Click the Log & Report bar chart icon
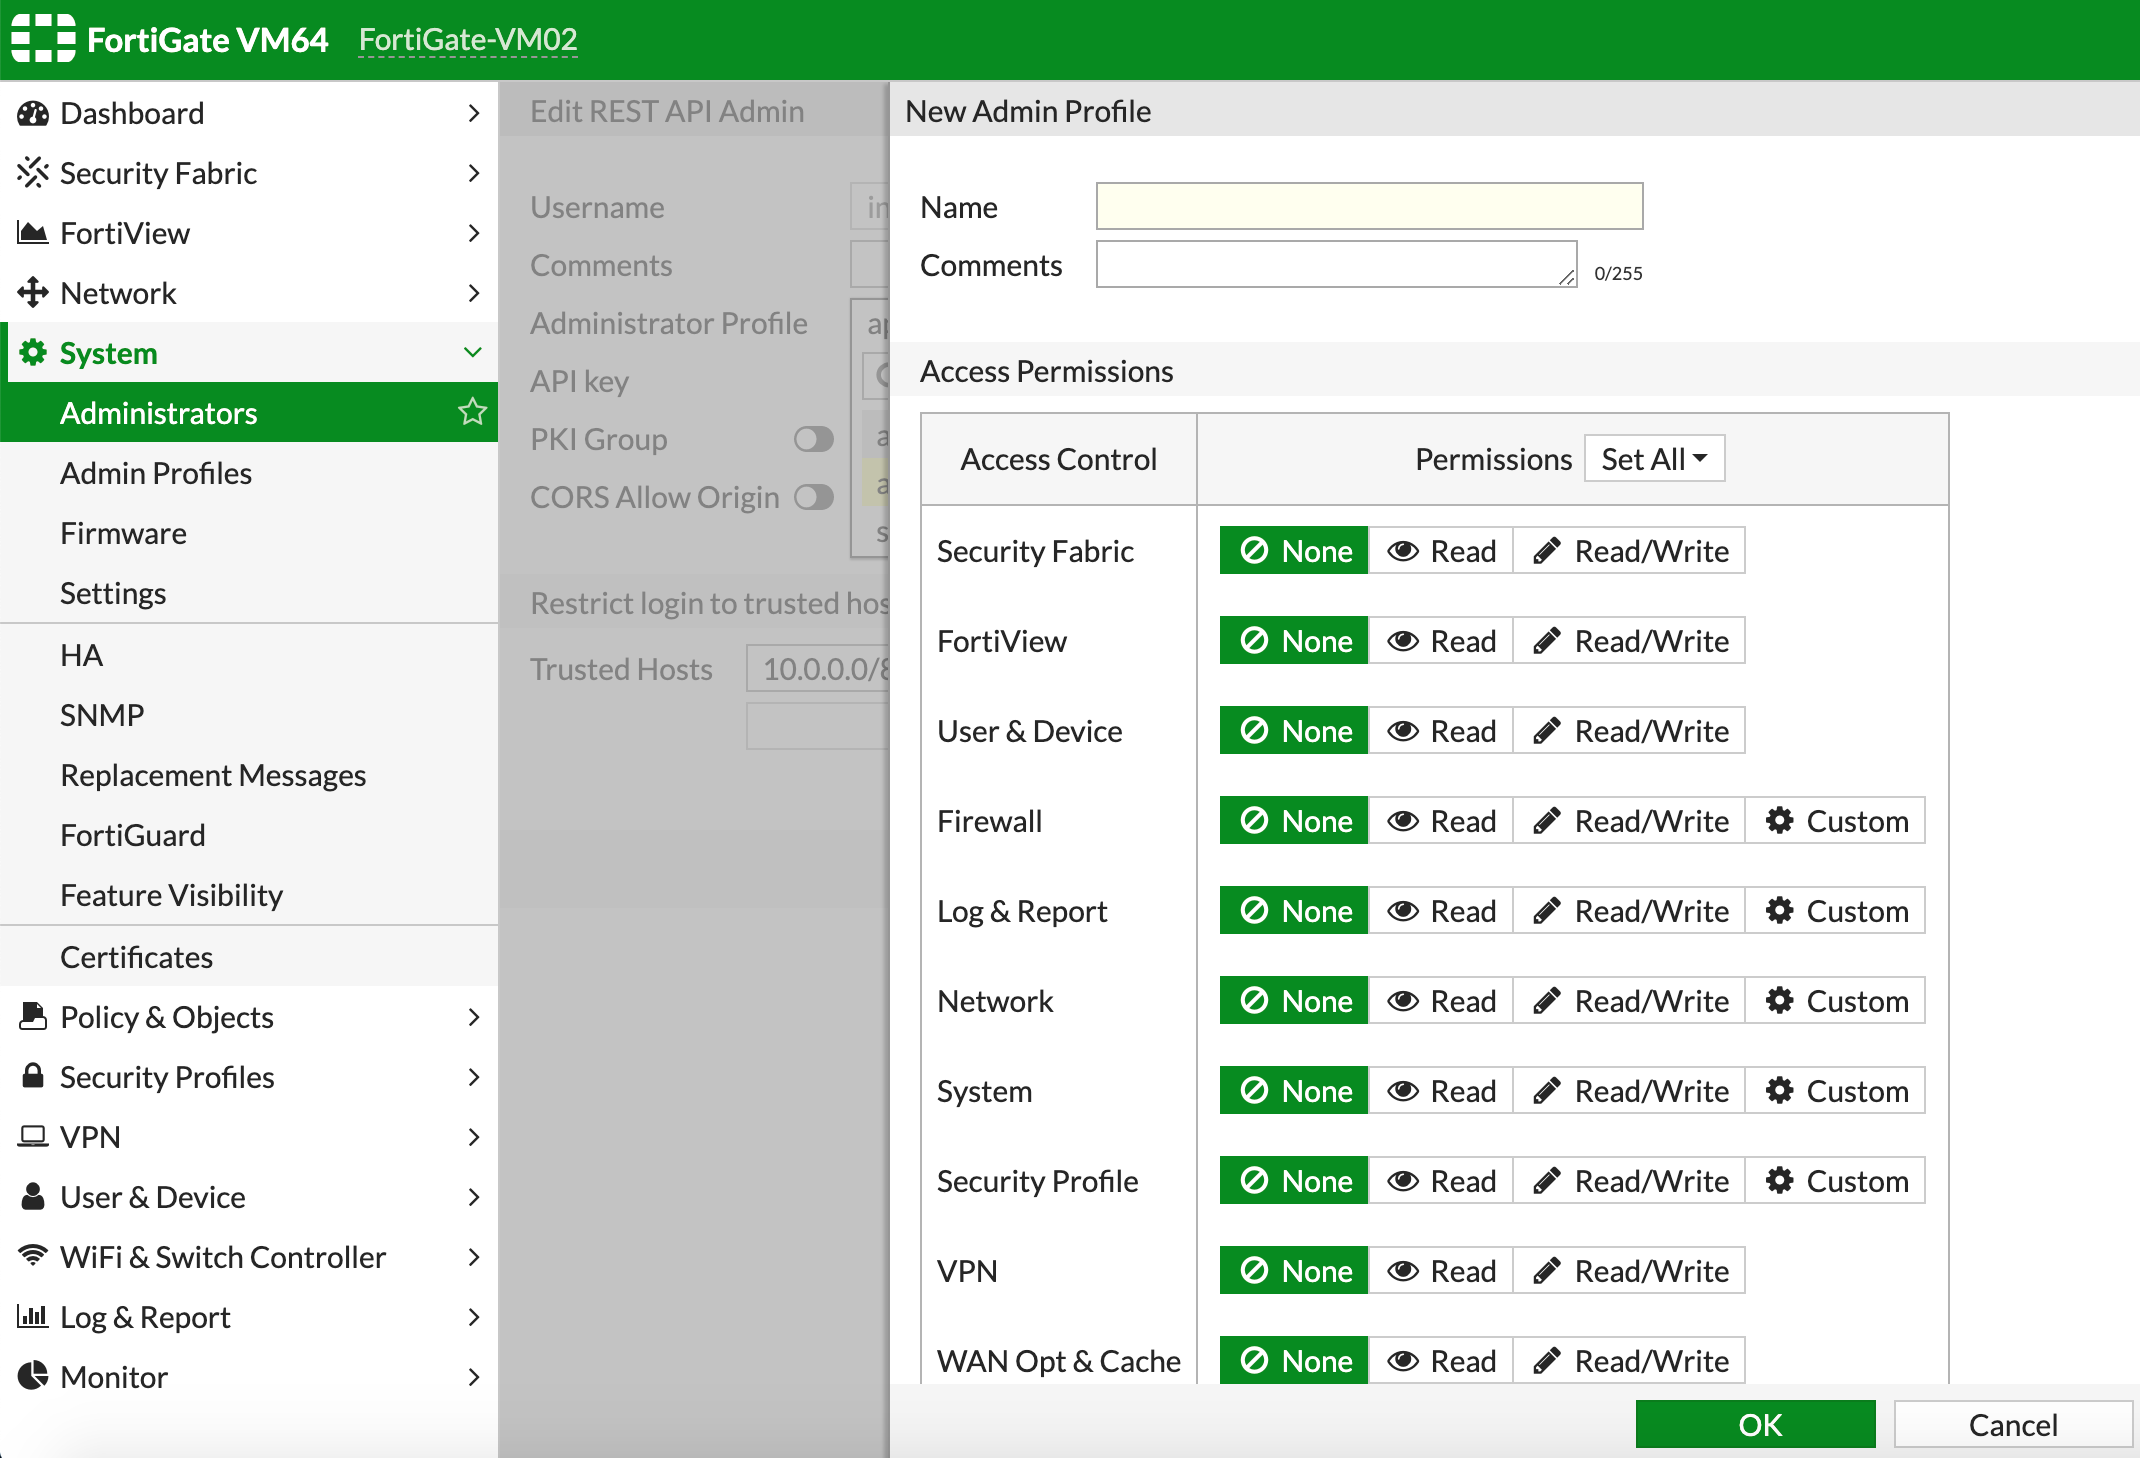This screenshot has height=1458, width=2140. coord(33,1316)
